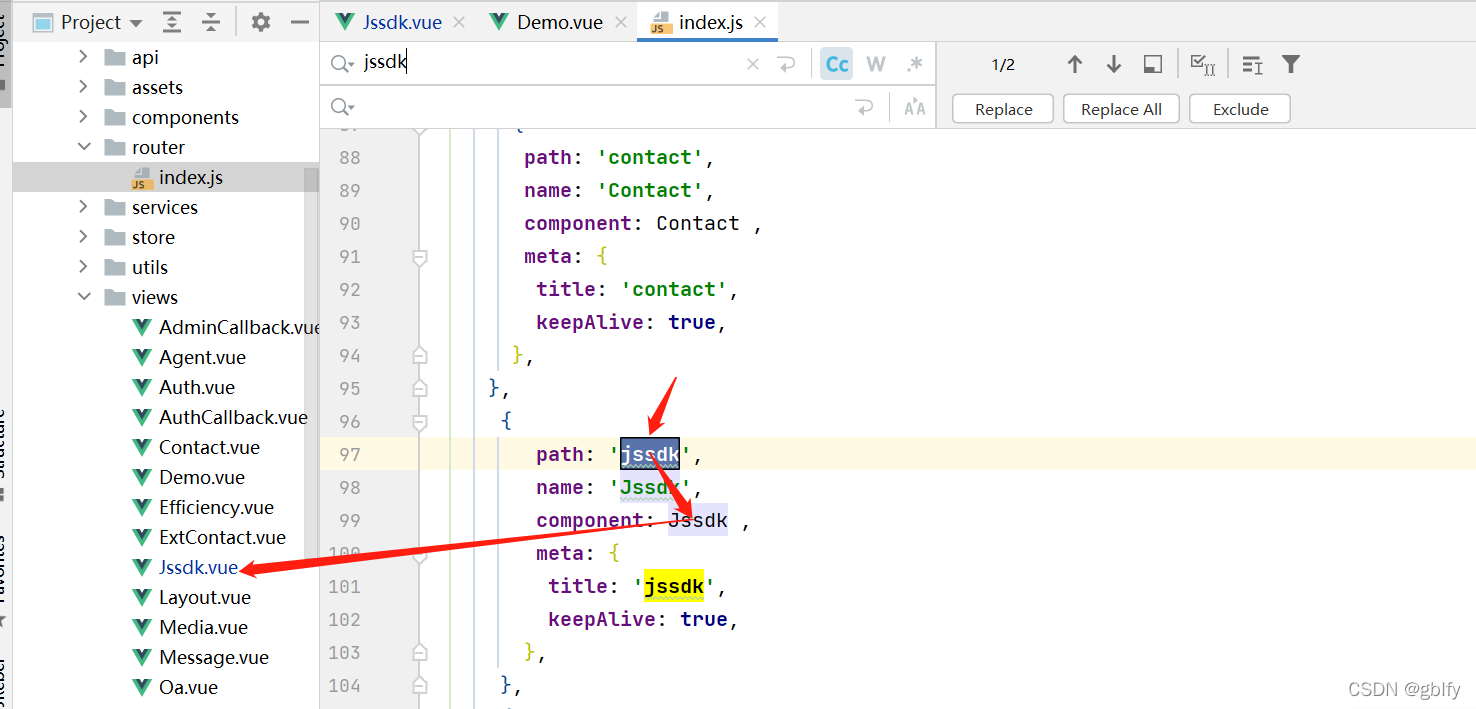Image resolution: width=1476 pixels, height=709 pixels.
Task: Toggle Match Case (Cc) option
Action: coord(837,64)
